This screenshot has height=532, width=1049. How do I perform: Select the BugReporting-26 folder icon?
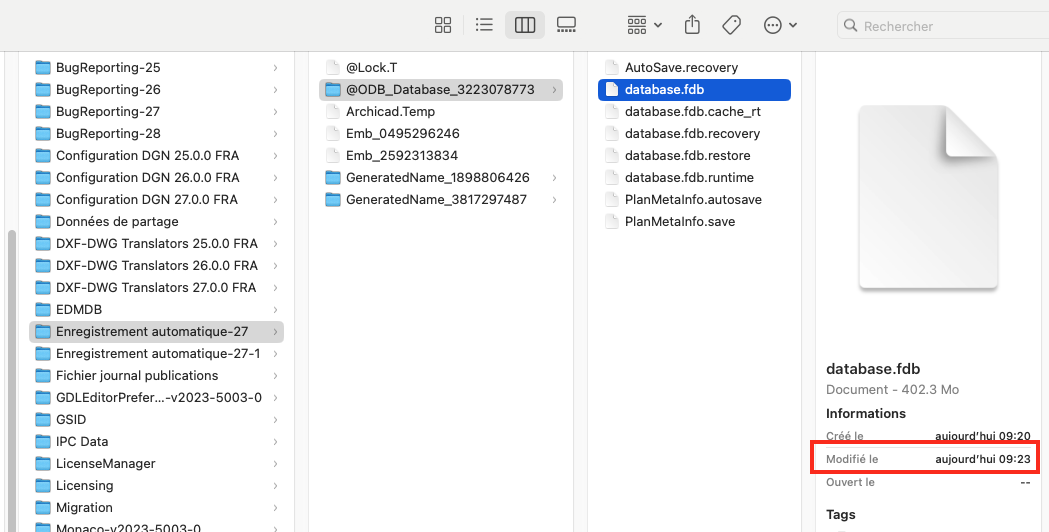pos(43,90)
